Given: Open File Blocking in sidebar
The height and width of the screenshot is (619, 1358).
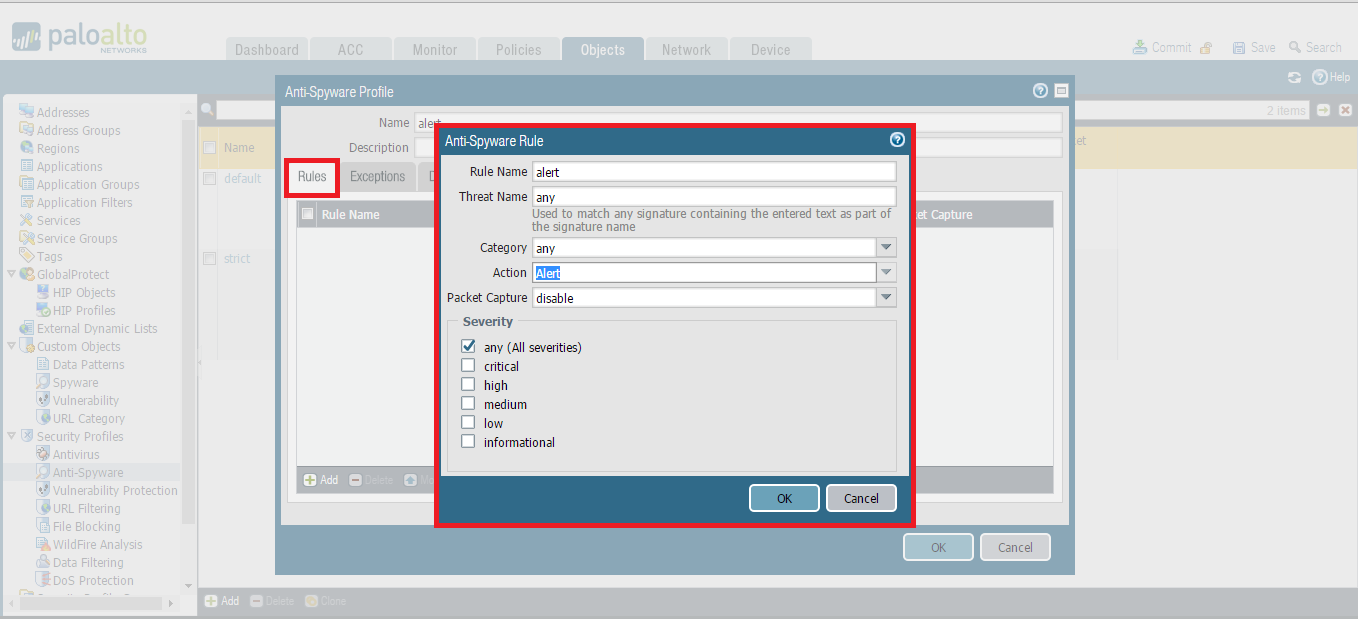Looking at the screenshot, I should click(86, 526).
